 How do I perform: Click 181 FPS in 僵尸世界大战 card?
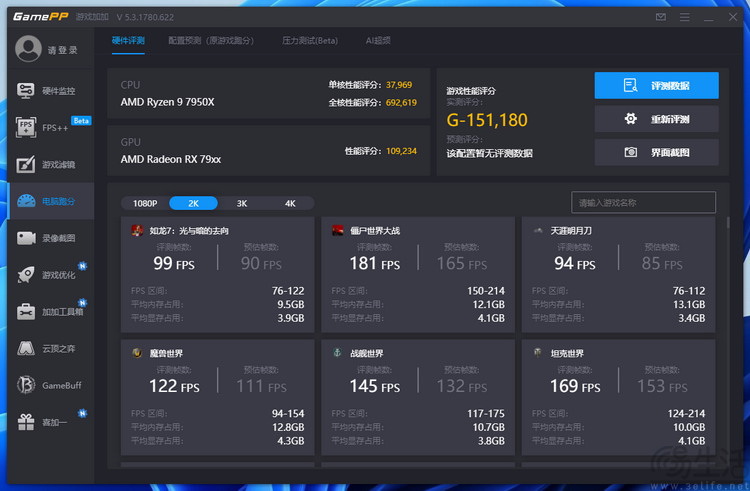375,263
